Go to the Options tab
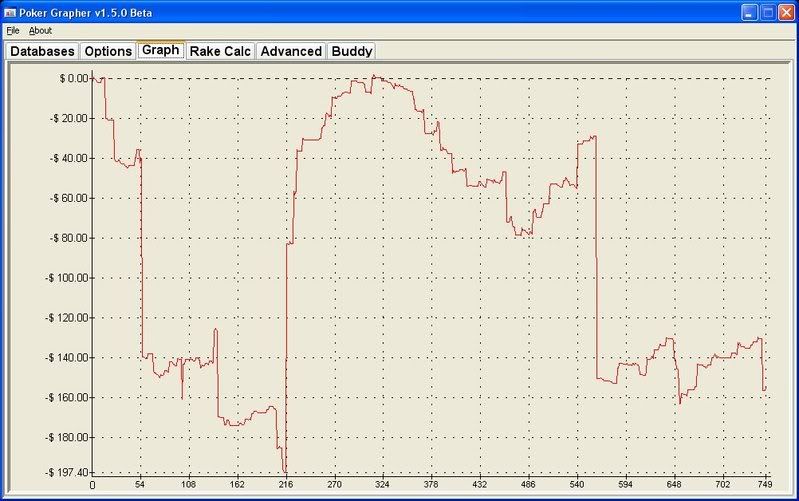Viewport: 799px width, 501px height. point(107,51)
